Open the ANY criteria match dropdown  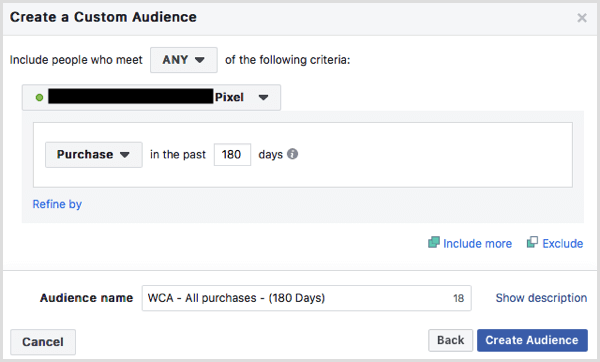point(184,60)
